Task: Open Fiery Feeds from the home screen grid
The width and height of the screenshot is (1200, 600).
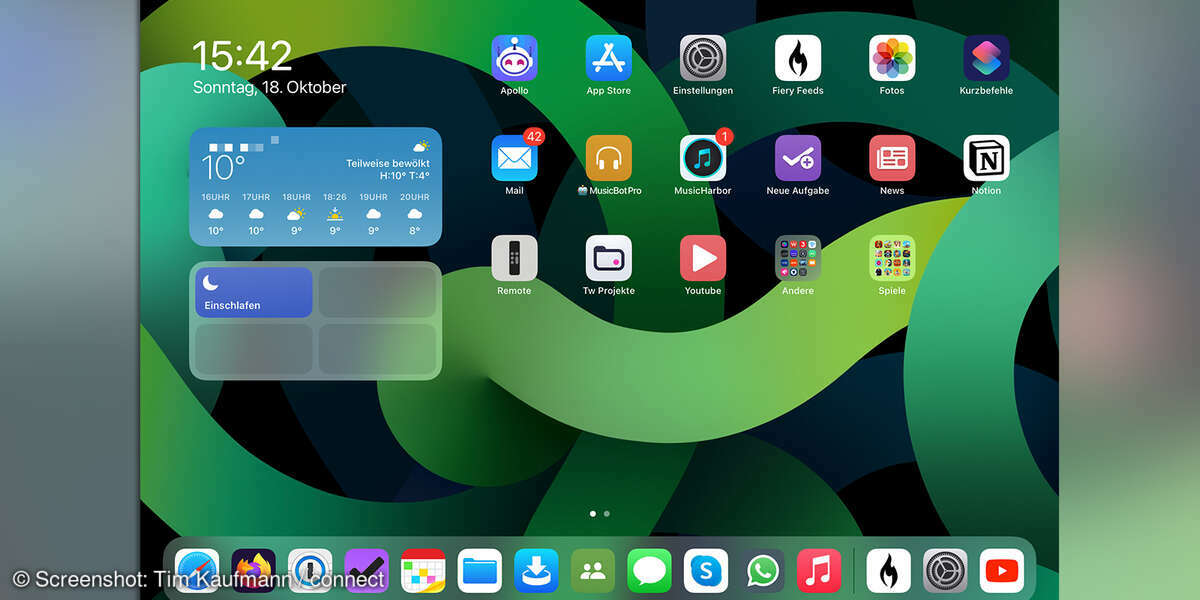Action: [x=798, y=58]
